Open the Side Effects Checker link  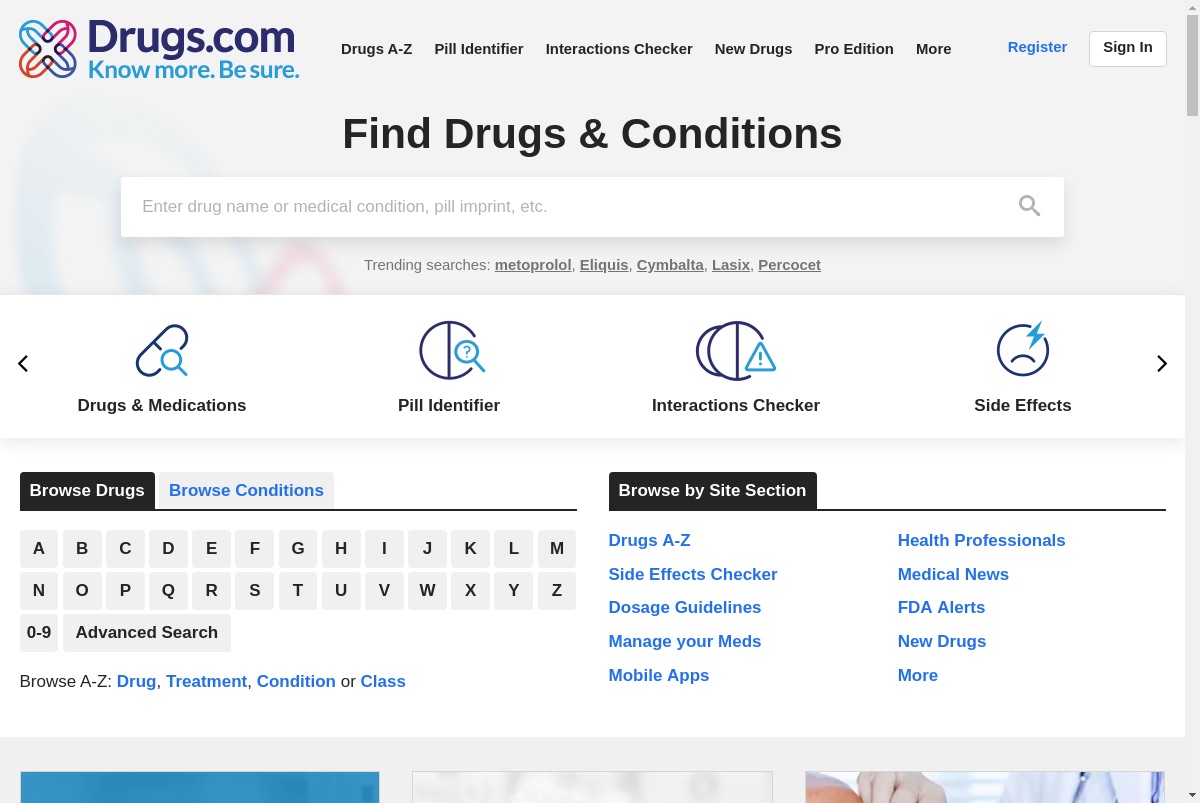click(x=693, y=575)
